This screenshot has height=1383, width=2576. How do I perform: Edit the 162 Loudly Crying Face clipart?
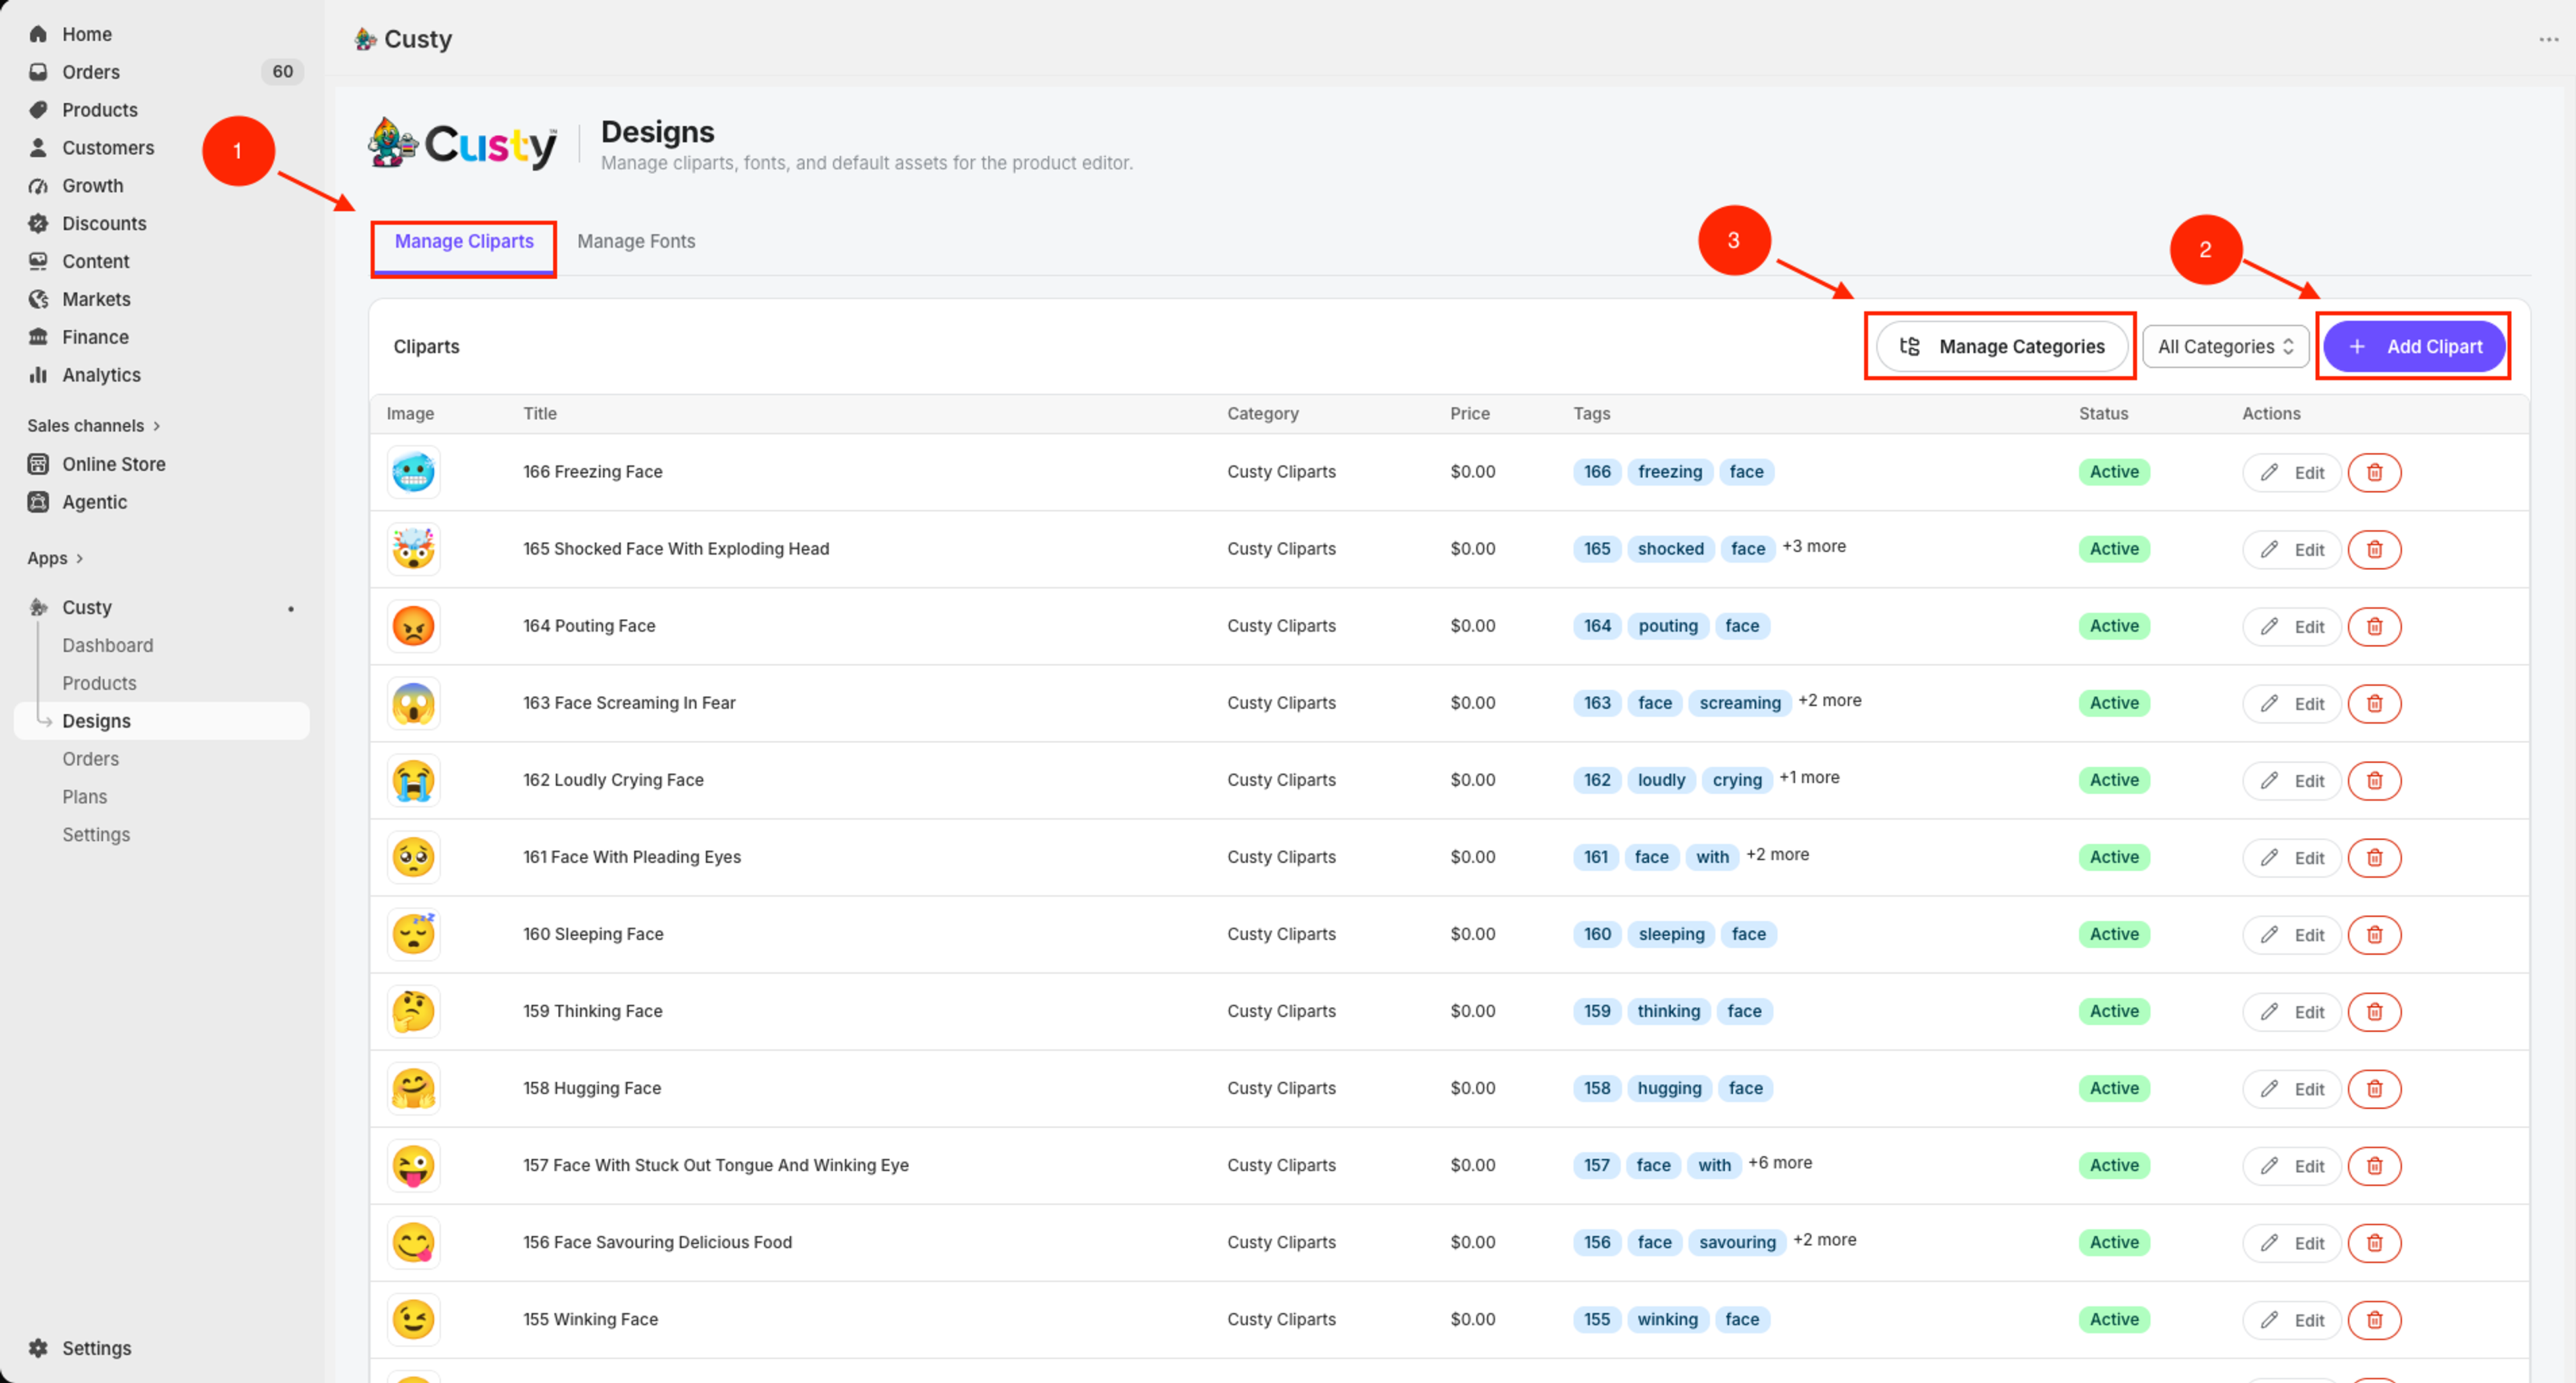coord(2291,781)
